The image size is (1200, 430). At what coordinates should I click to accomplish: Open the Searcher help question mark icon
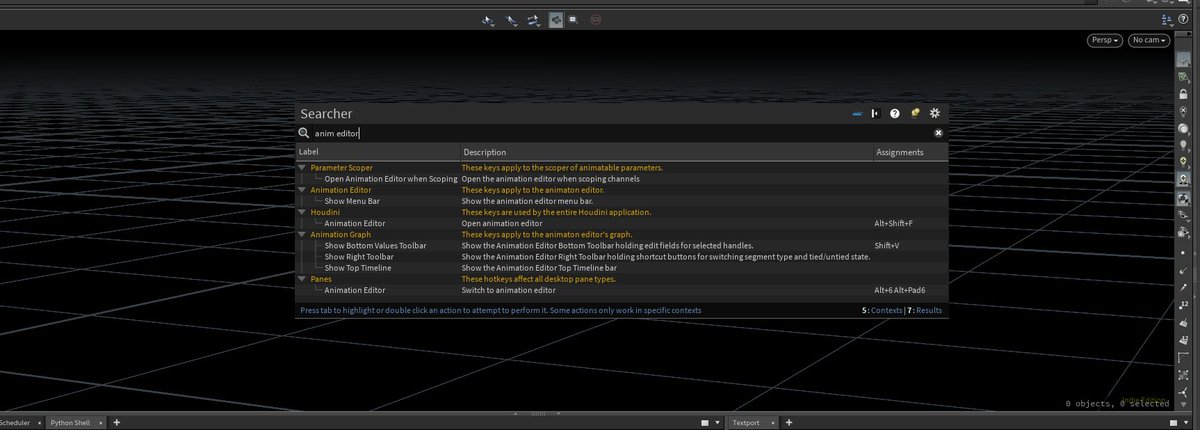click(895, 114)
